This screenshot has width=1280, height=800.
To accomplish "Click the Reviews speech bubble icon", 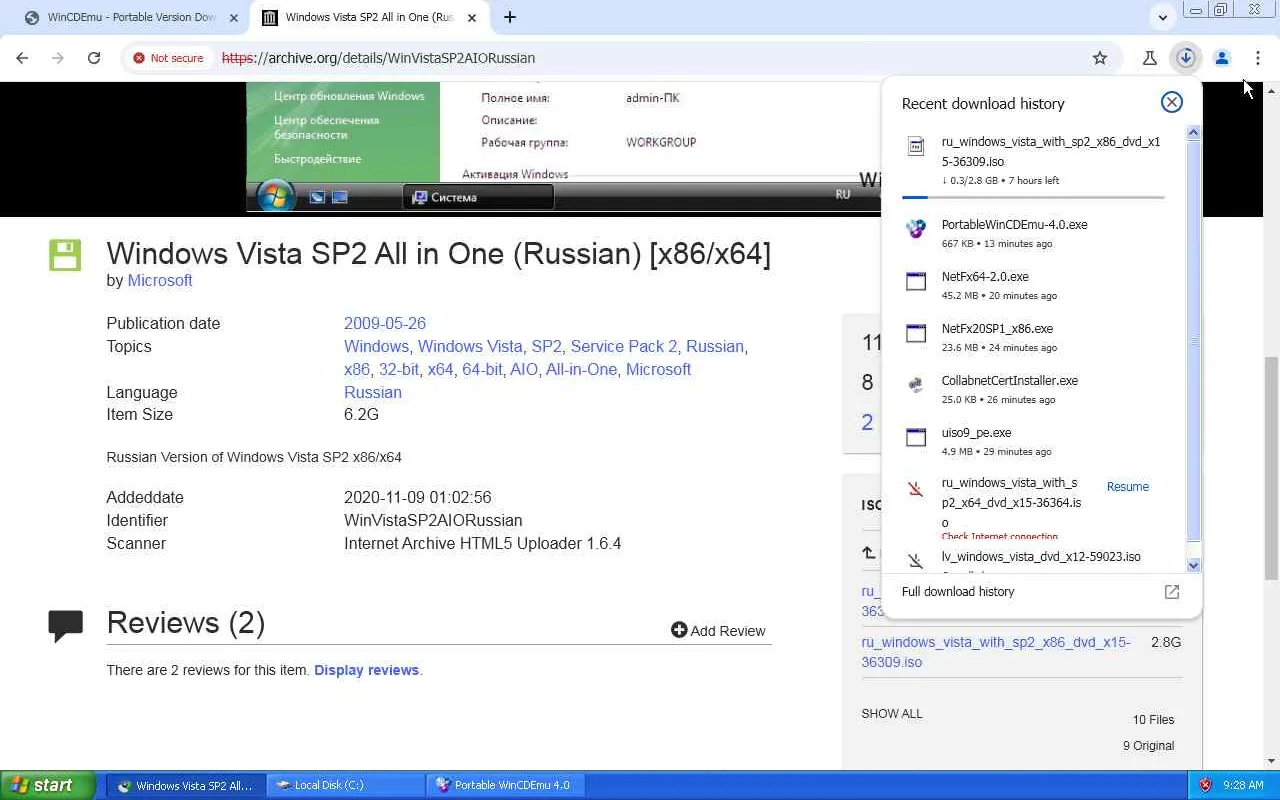I will tap(66, 625).
